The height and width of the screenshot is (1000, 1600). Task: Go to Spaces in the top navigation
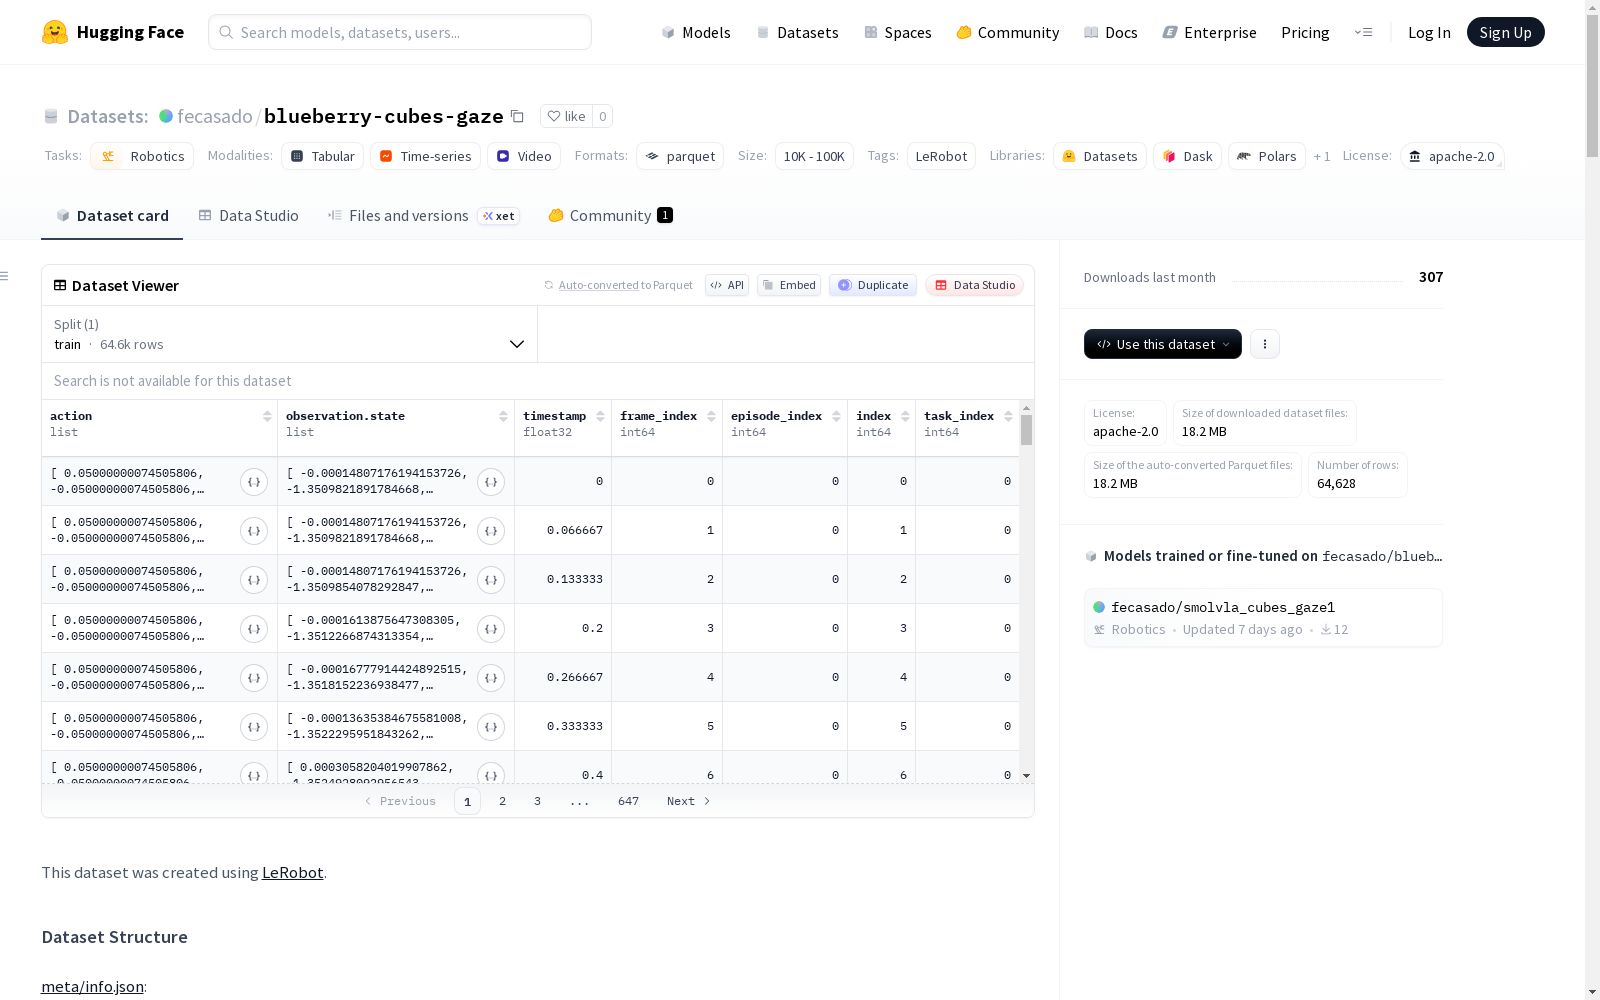tap(898, 32)
